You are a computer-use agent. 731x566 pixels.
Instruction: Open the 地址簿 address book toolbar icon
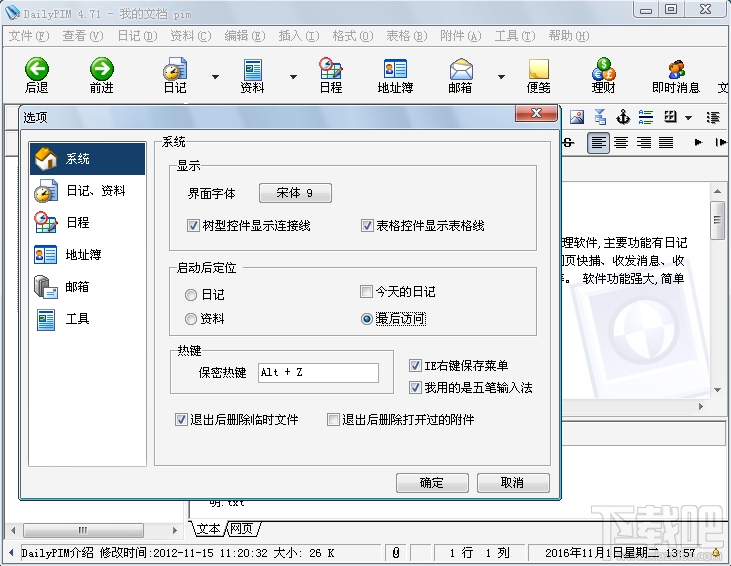395,69
